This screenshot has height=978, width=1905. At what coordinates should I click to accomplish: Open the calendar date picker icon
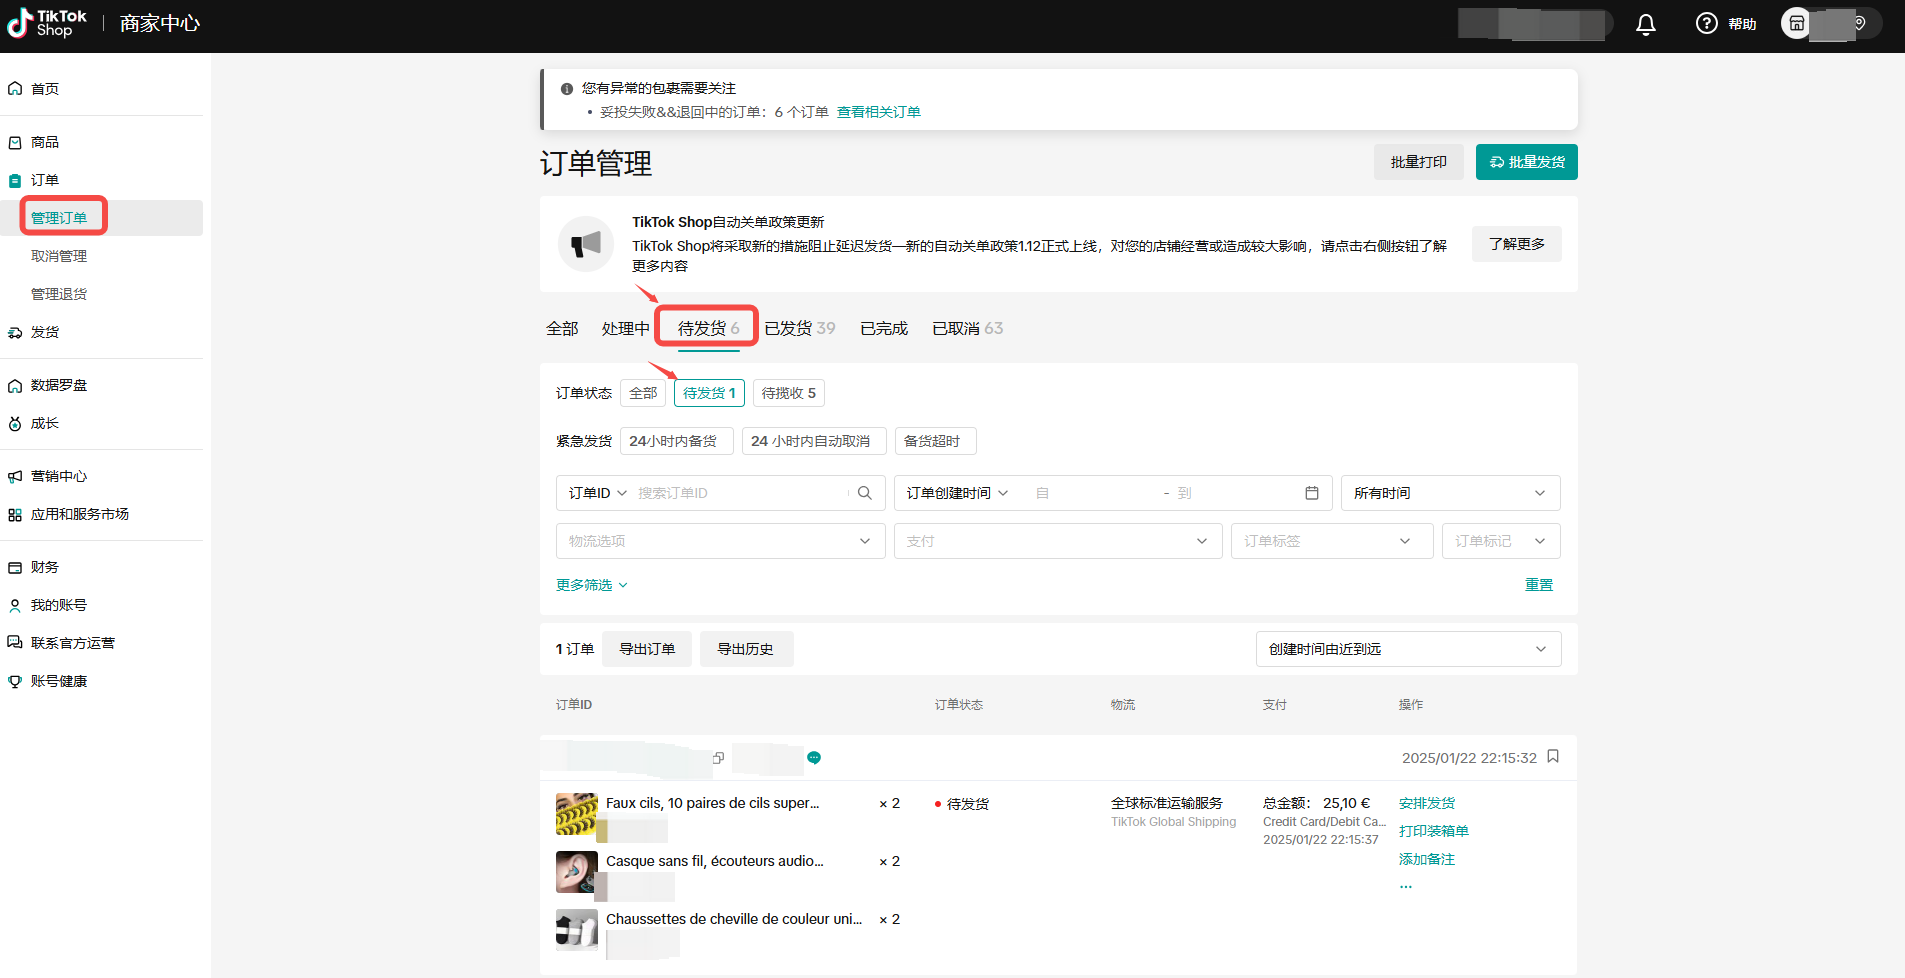click(1311, 493)
